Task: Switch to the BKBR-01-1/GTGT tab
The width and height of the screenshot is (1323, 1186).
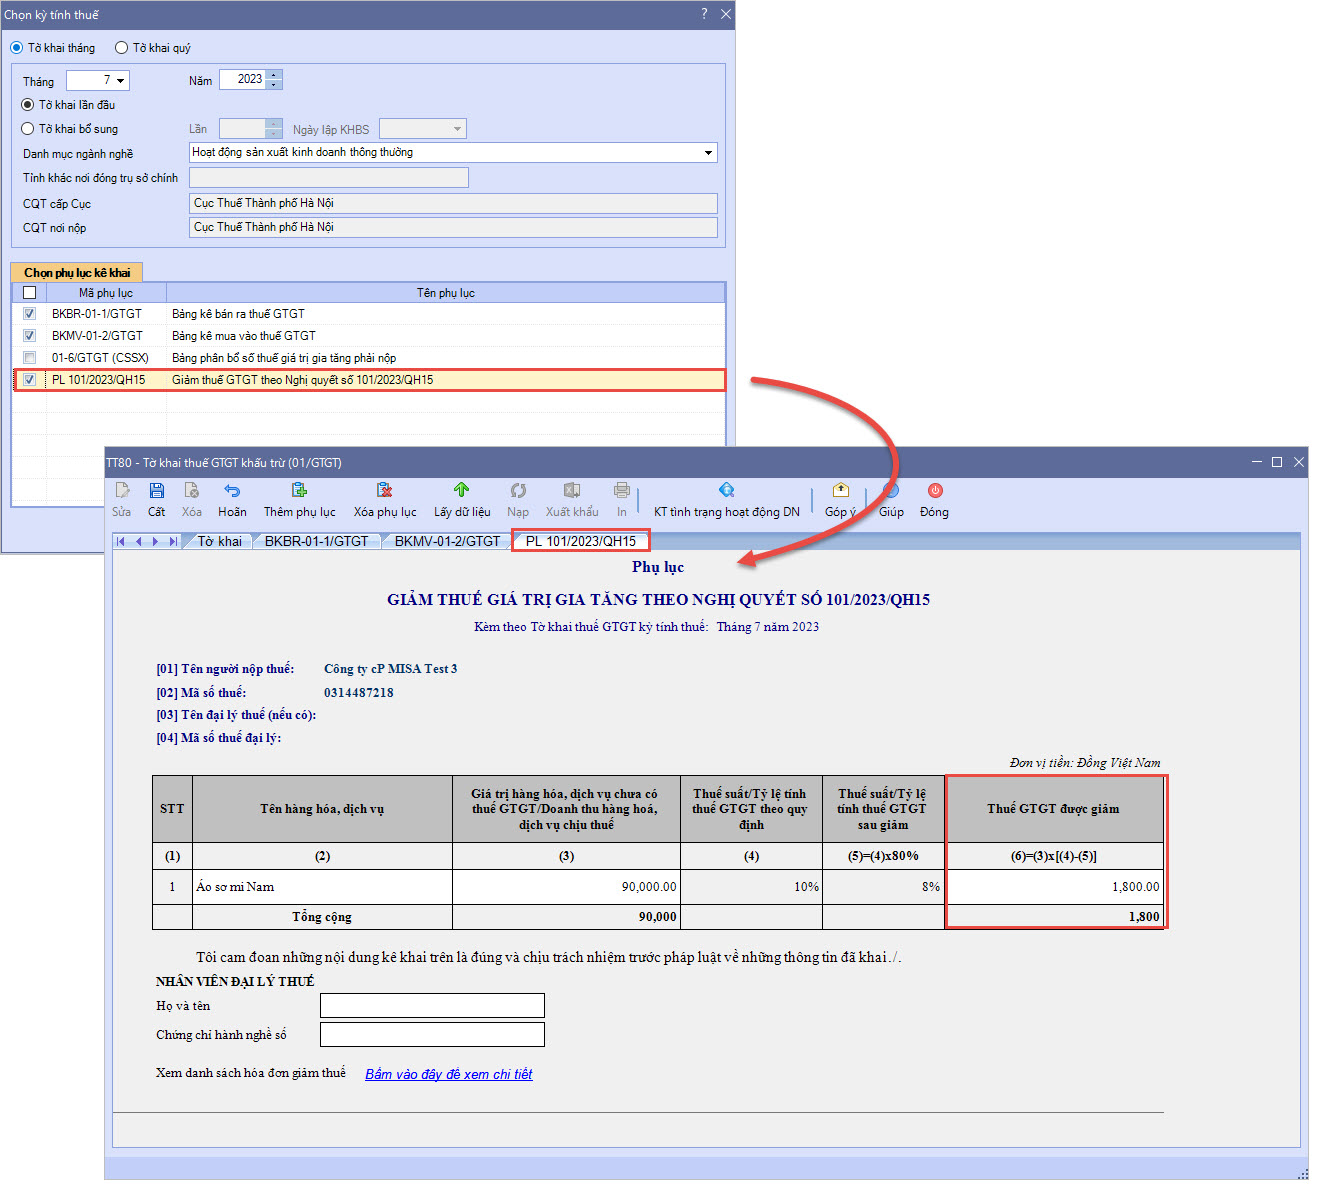Action: [316, 541]
